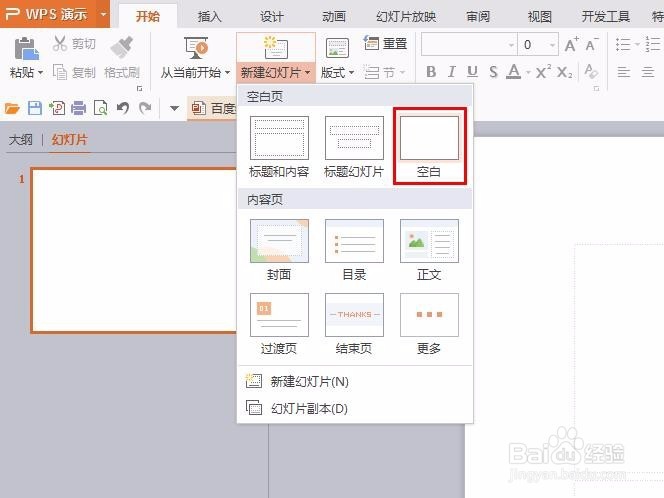Expand the 版式 layout dropdown arrow
Viewport: 664px width, 498px height.
point(351,73)
